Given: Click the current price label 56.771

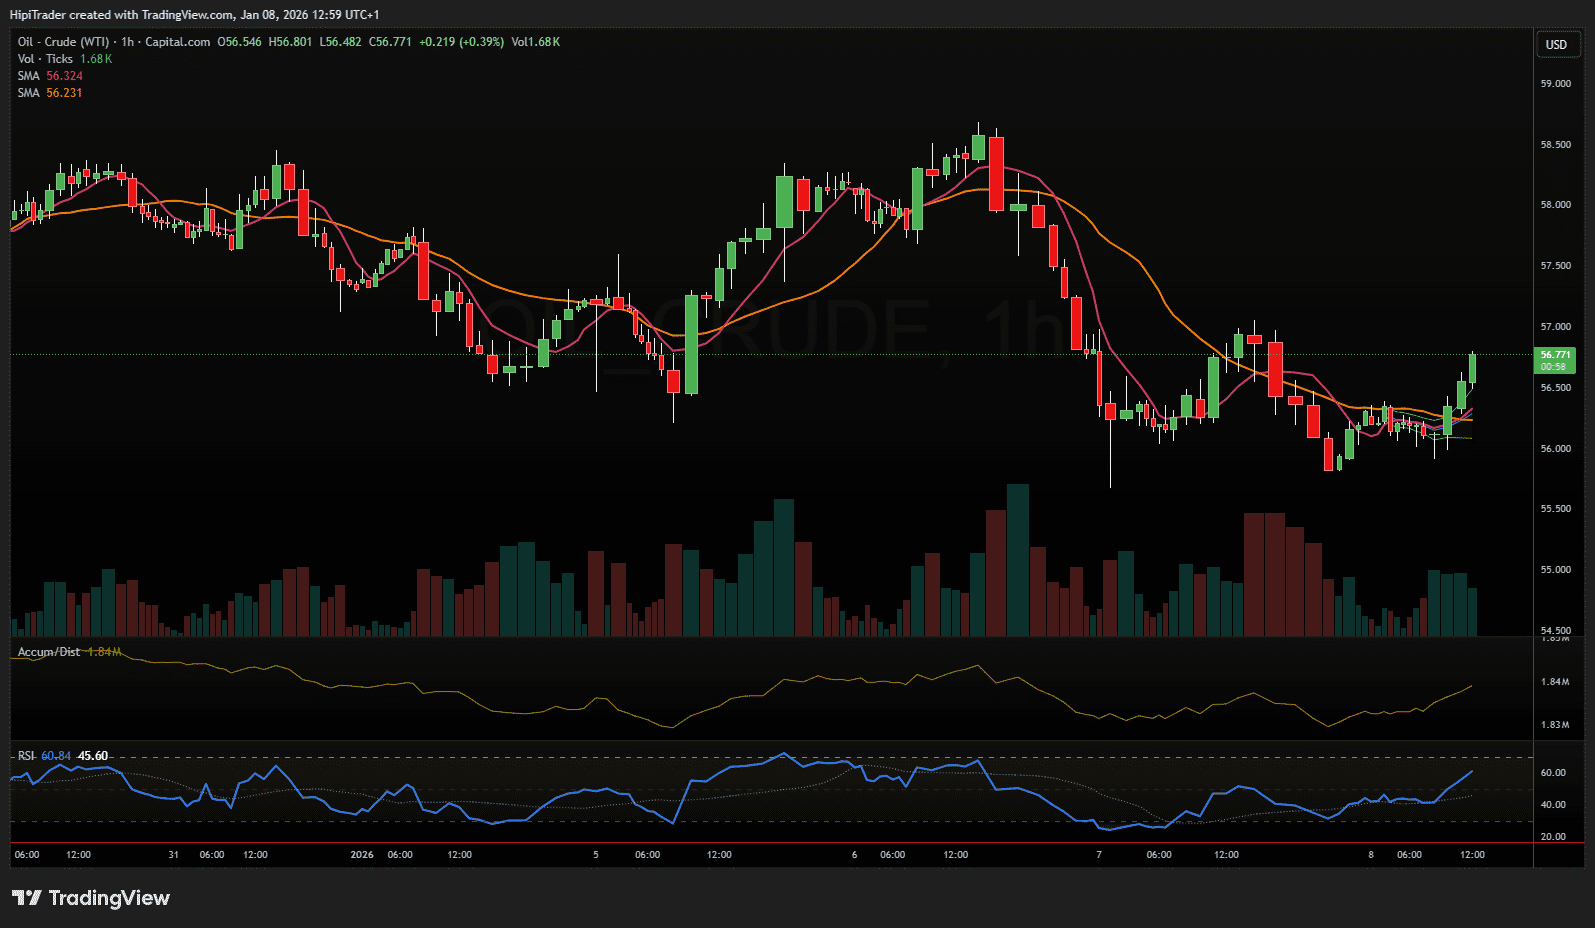Looking at the screenshot, I should tap(1555, 355).
